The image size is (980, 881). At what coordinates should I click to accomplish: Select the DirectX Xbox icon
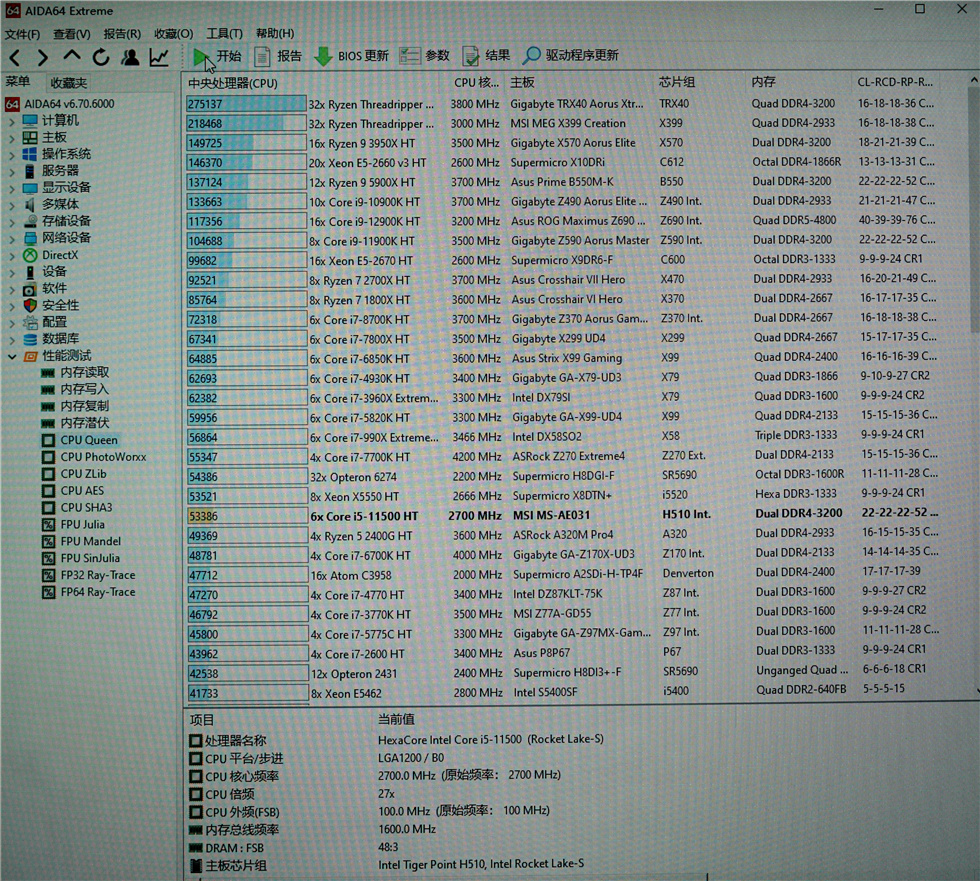pyautogui.click(x=30, y=255)
